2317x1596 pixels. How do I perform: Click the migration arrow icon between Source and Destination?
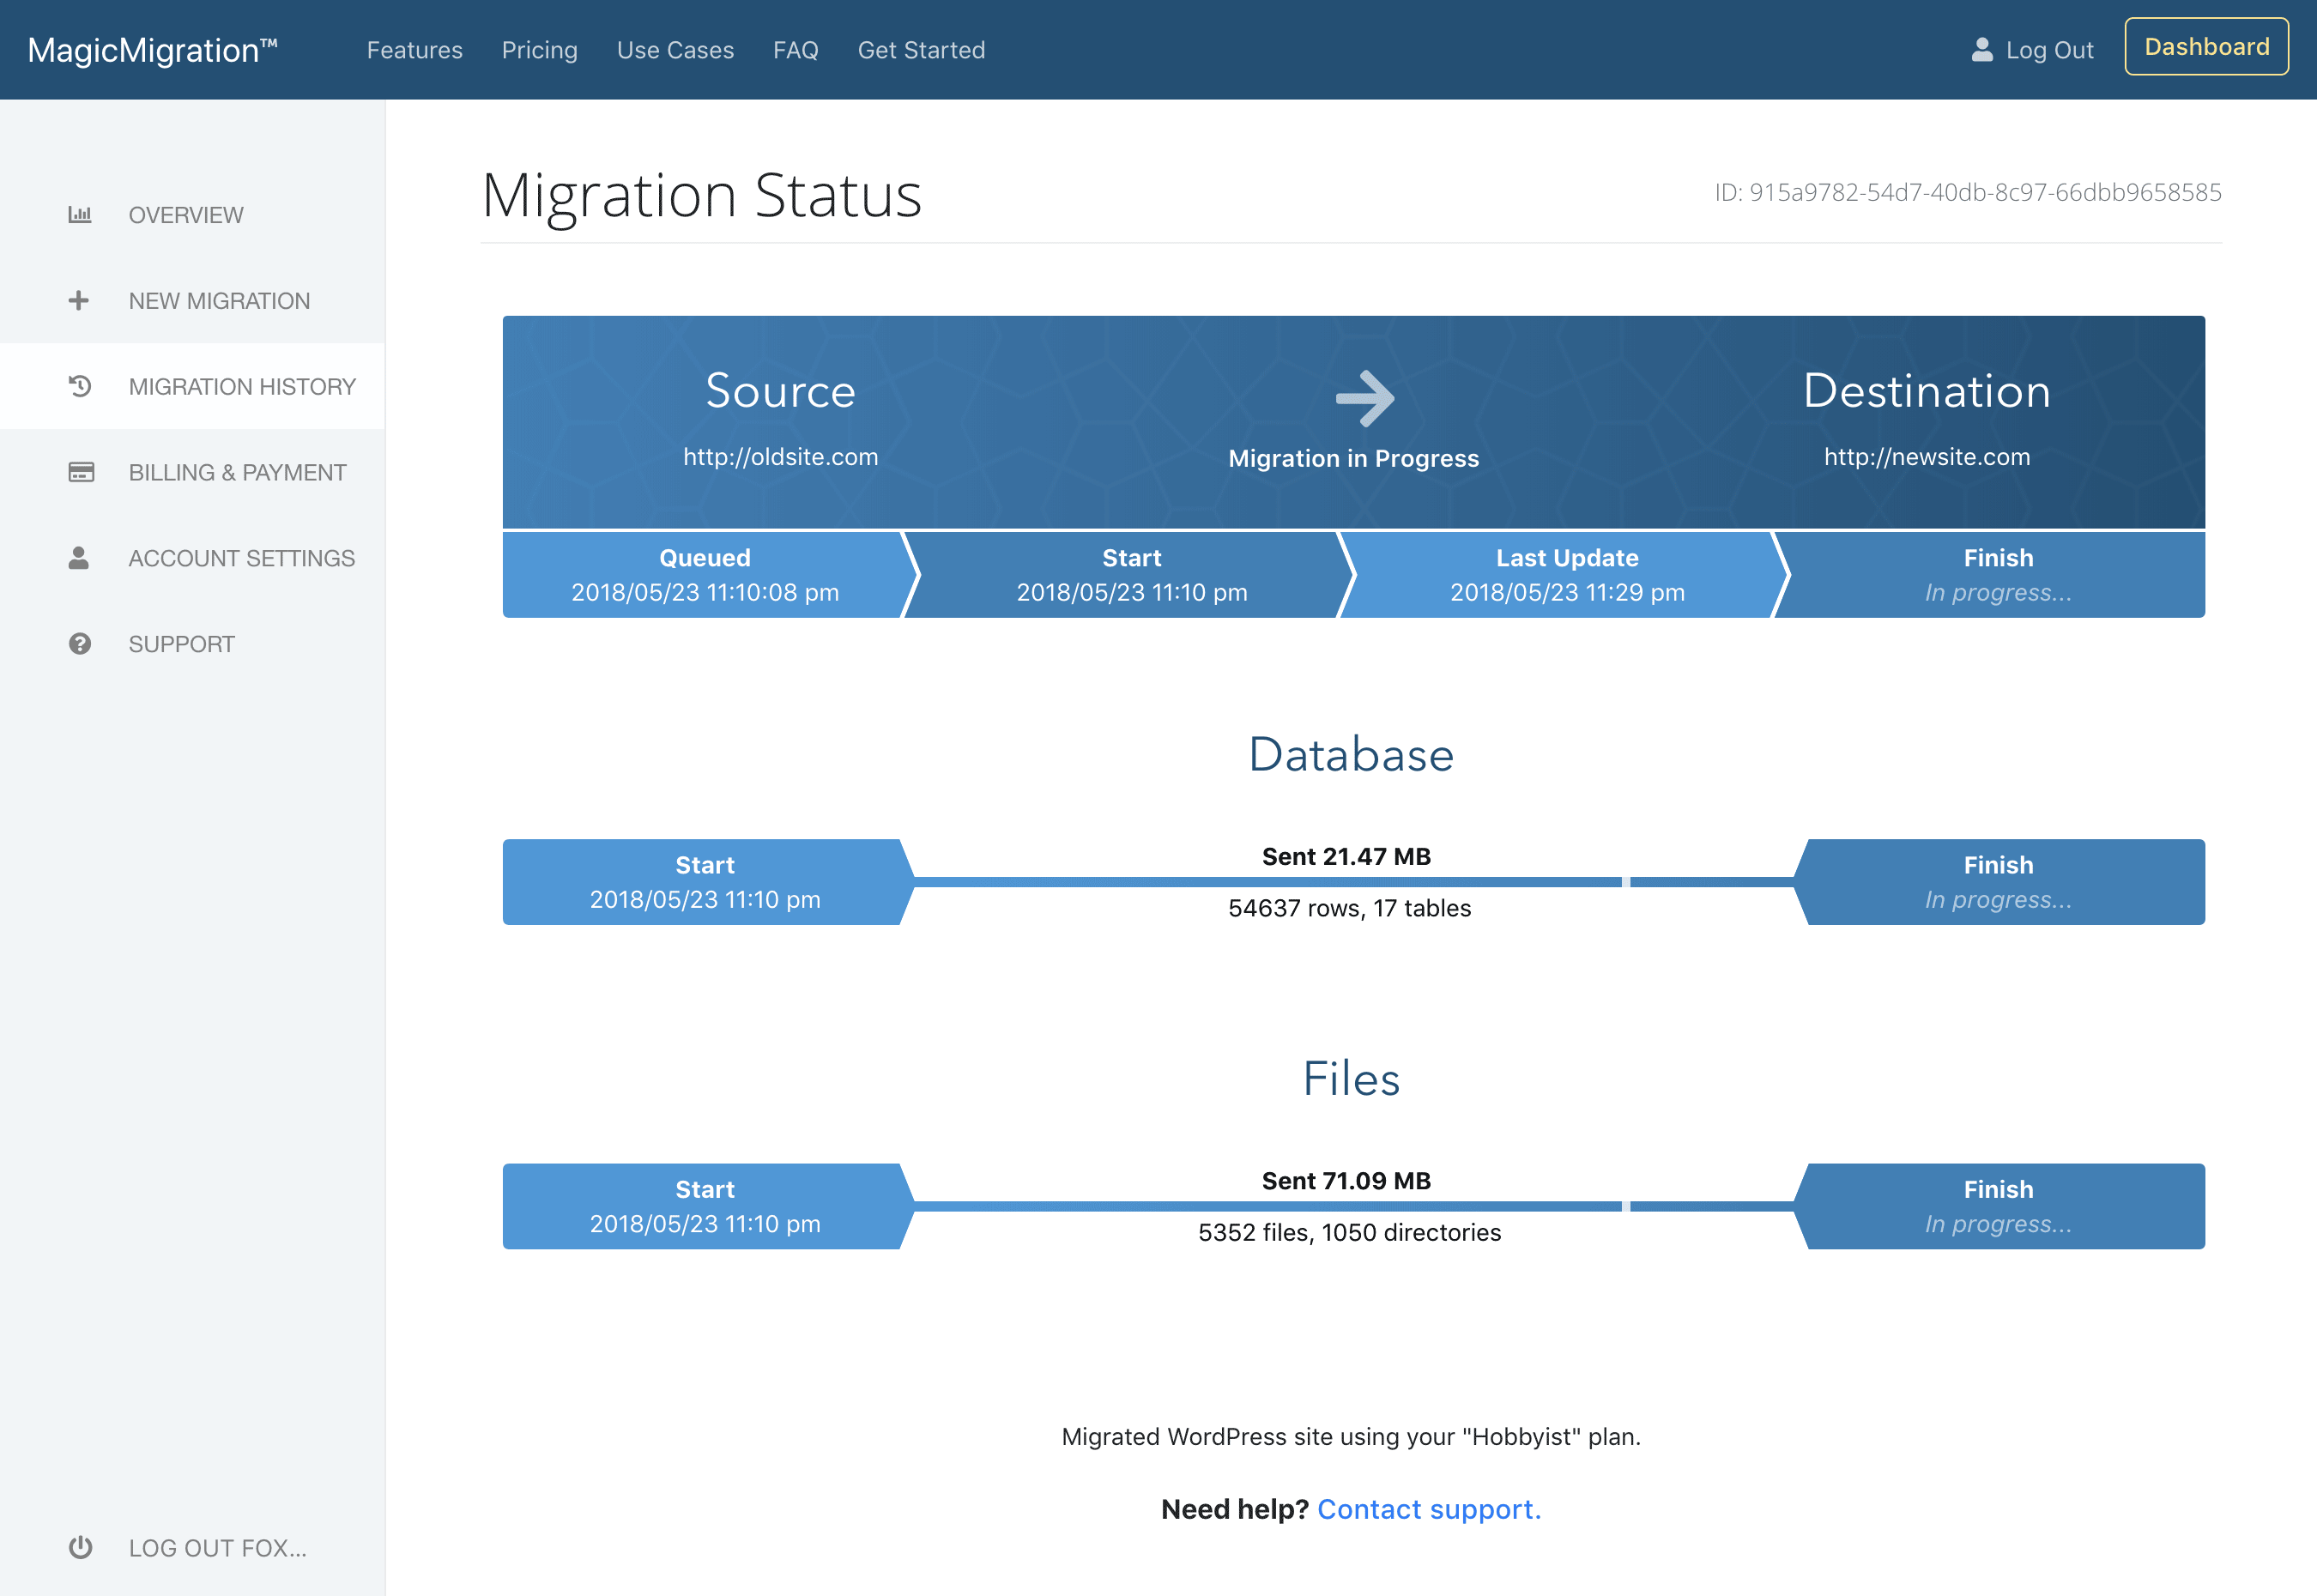pyautogui.click(x=1365, y=398)
